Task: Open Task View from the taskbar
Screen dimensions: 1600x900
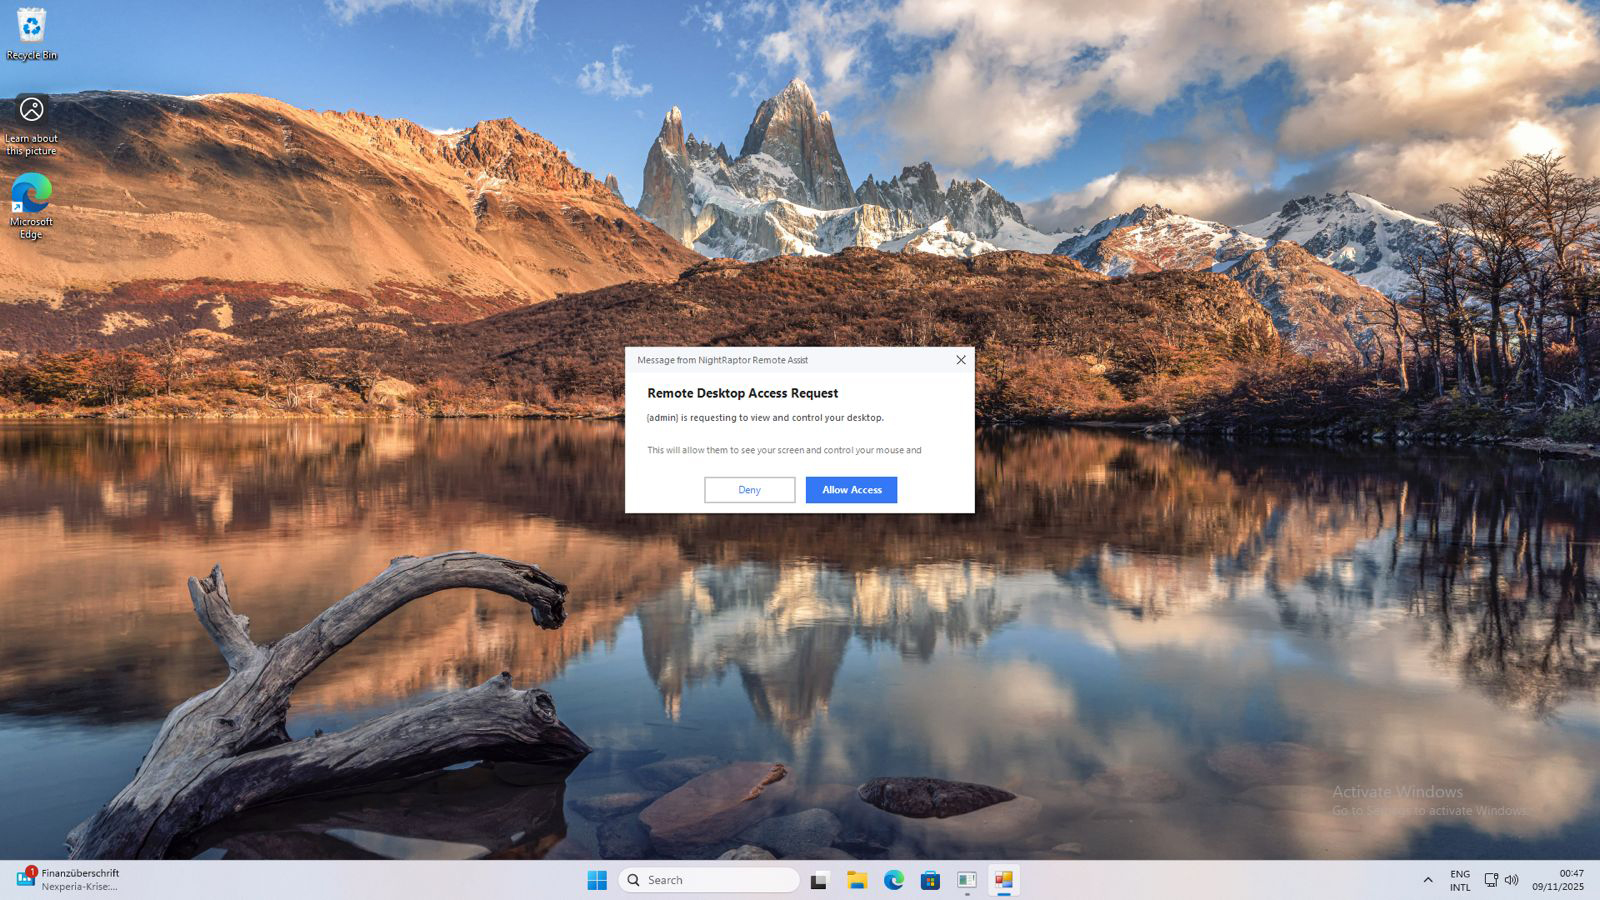Action: 819,880
